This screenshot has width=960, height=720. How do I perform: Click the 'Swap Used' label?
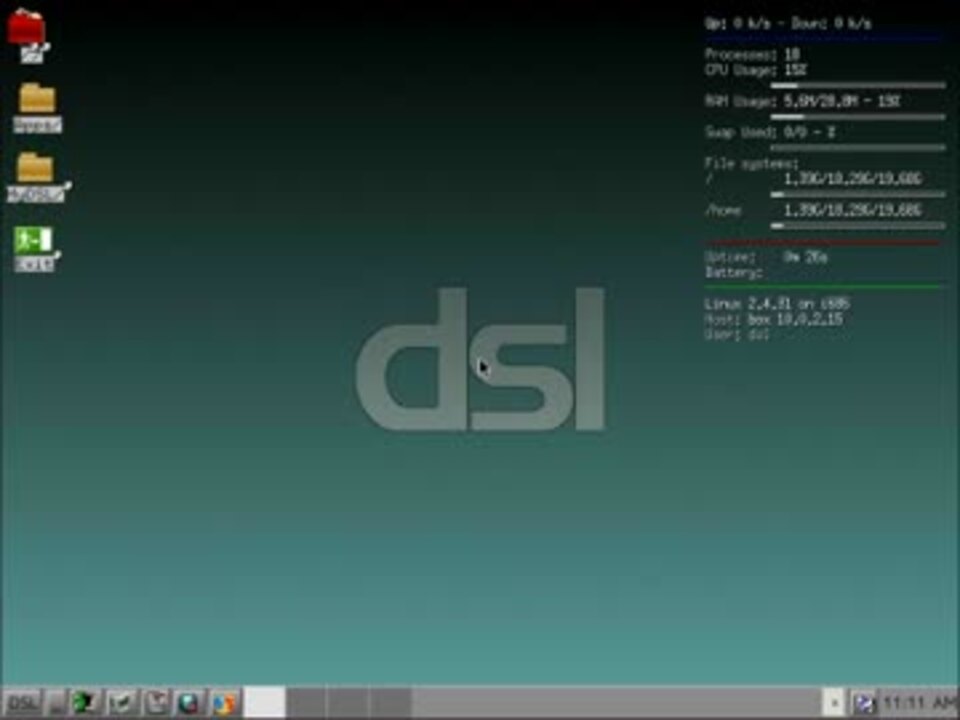coord(740,132)
